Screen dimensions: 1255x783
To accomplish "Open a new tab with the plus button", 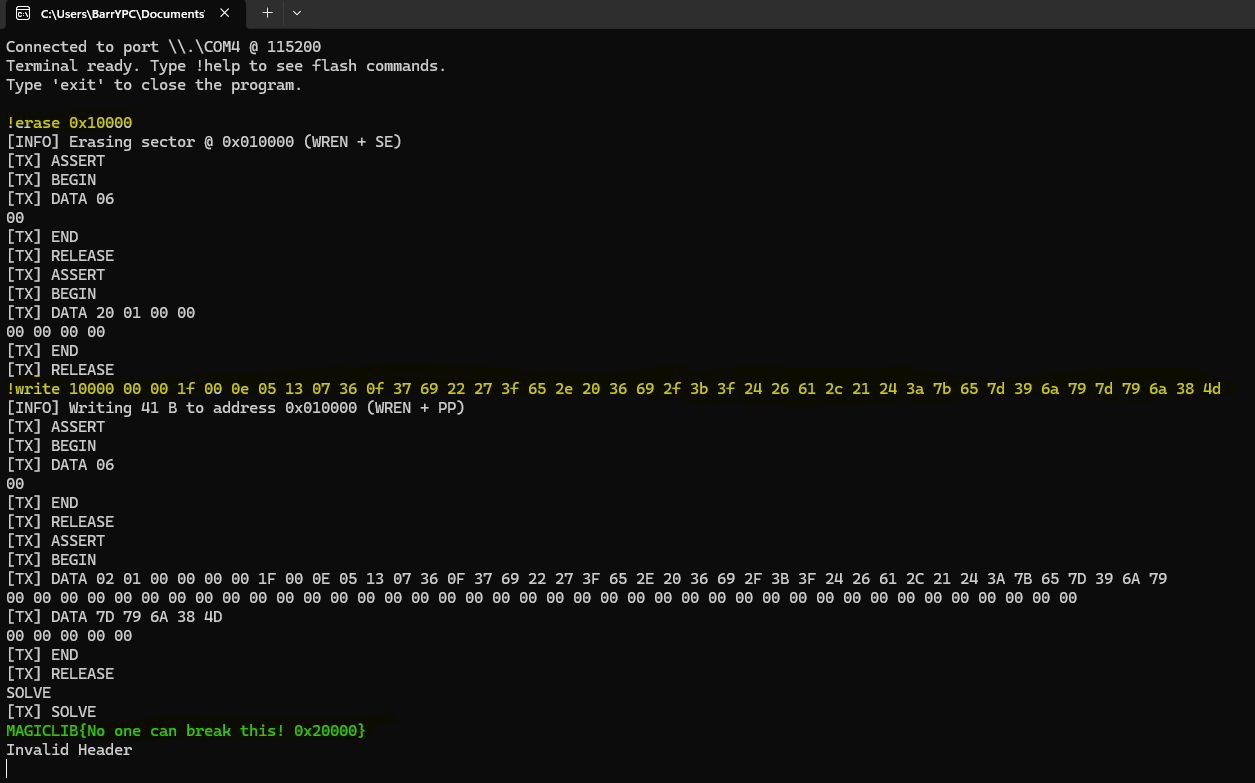I will click(267, 13).
